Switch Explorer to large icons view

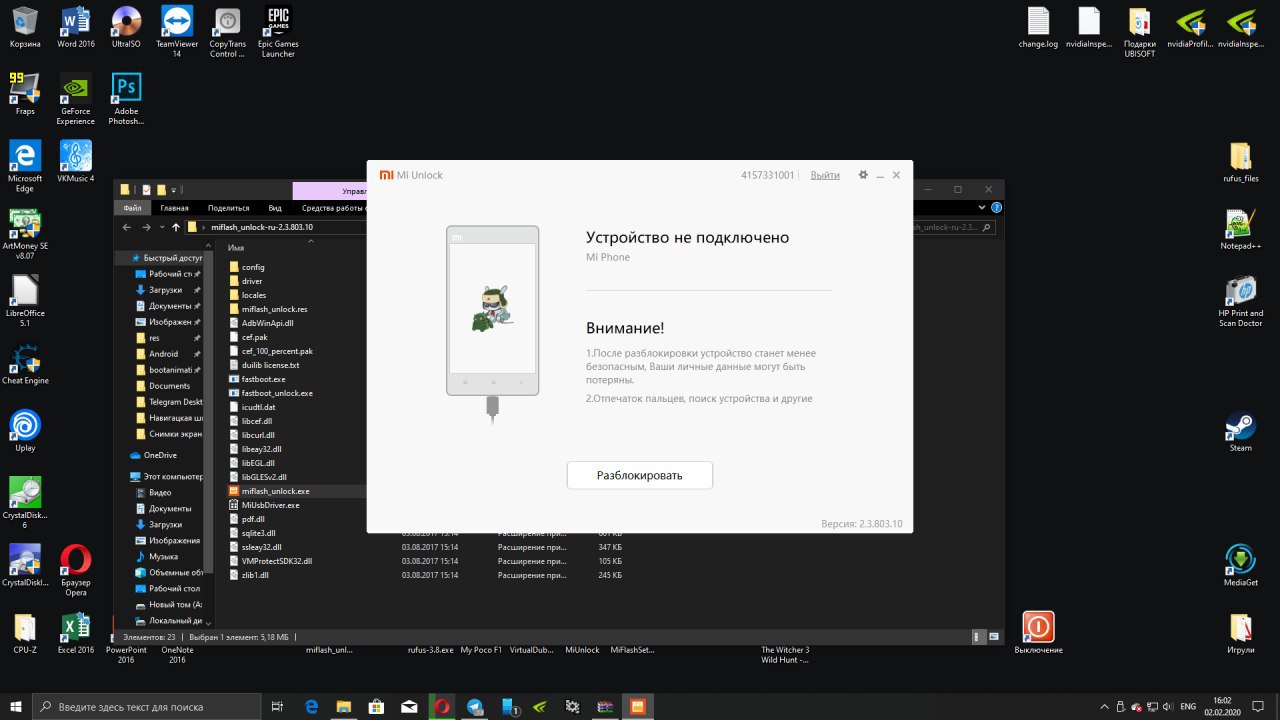pyautogui.click(x=993, y=636)
